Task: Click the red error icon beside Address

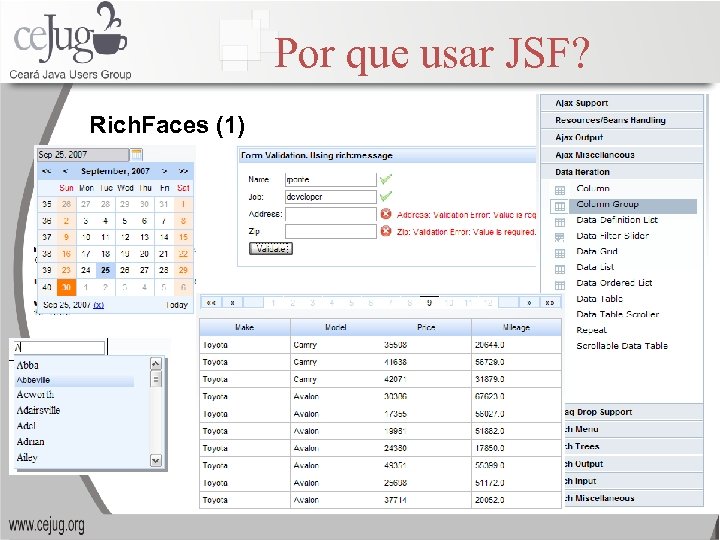Action: tap(386, 214)
